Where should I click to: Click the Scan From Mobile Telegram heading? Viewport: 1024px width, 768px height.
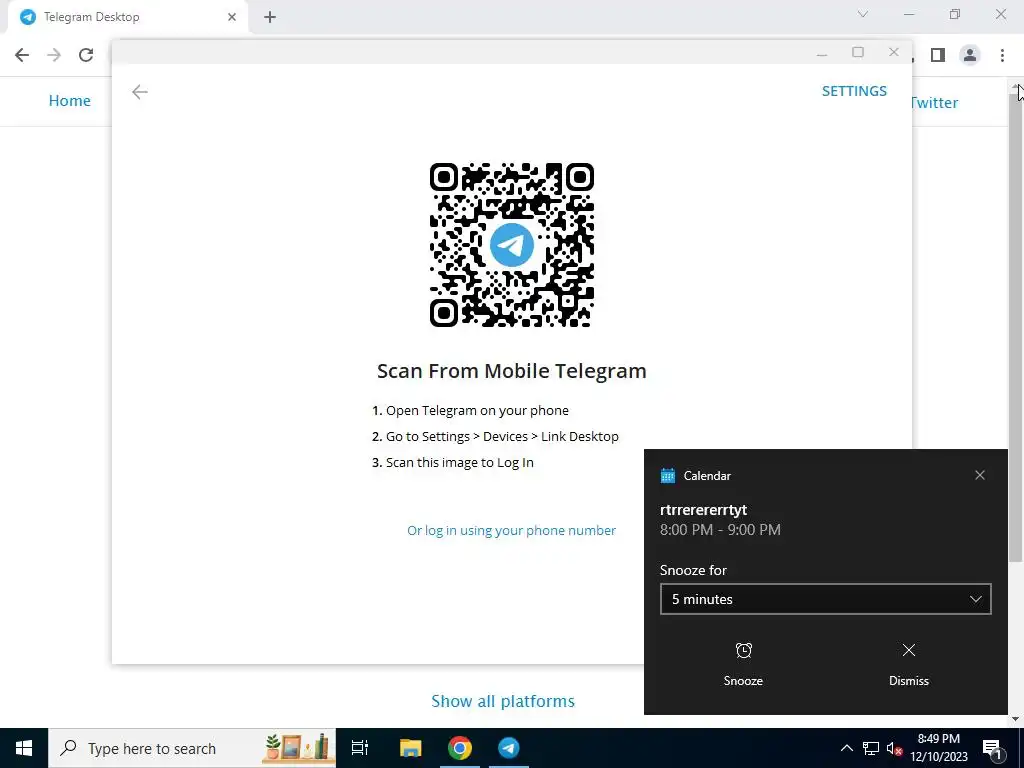click(511, 371)
